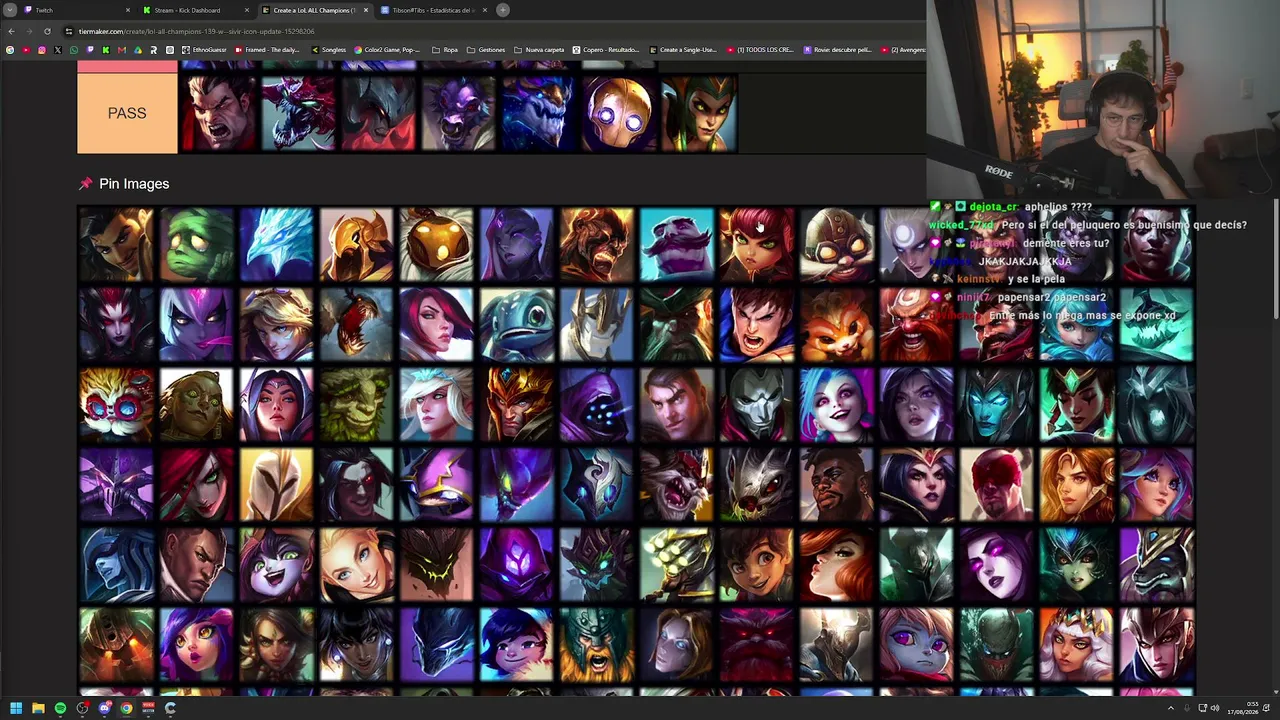Select the Leona champion icon
1280x720 pixels.
tap(1077, 484)
